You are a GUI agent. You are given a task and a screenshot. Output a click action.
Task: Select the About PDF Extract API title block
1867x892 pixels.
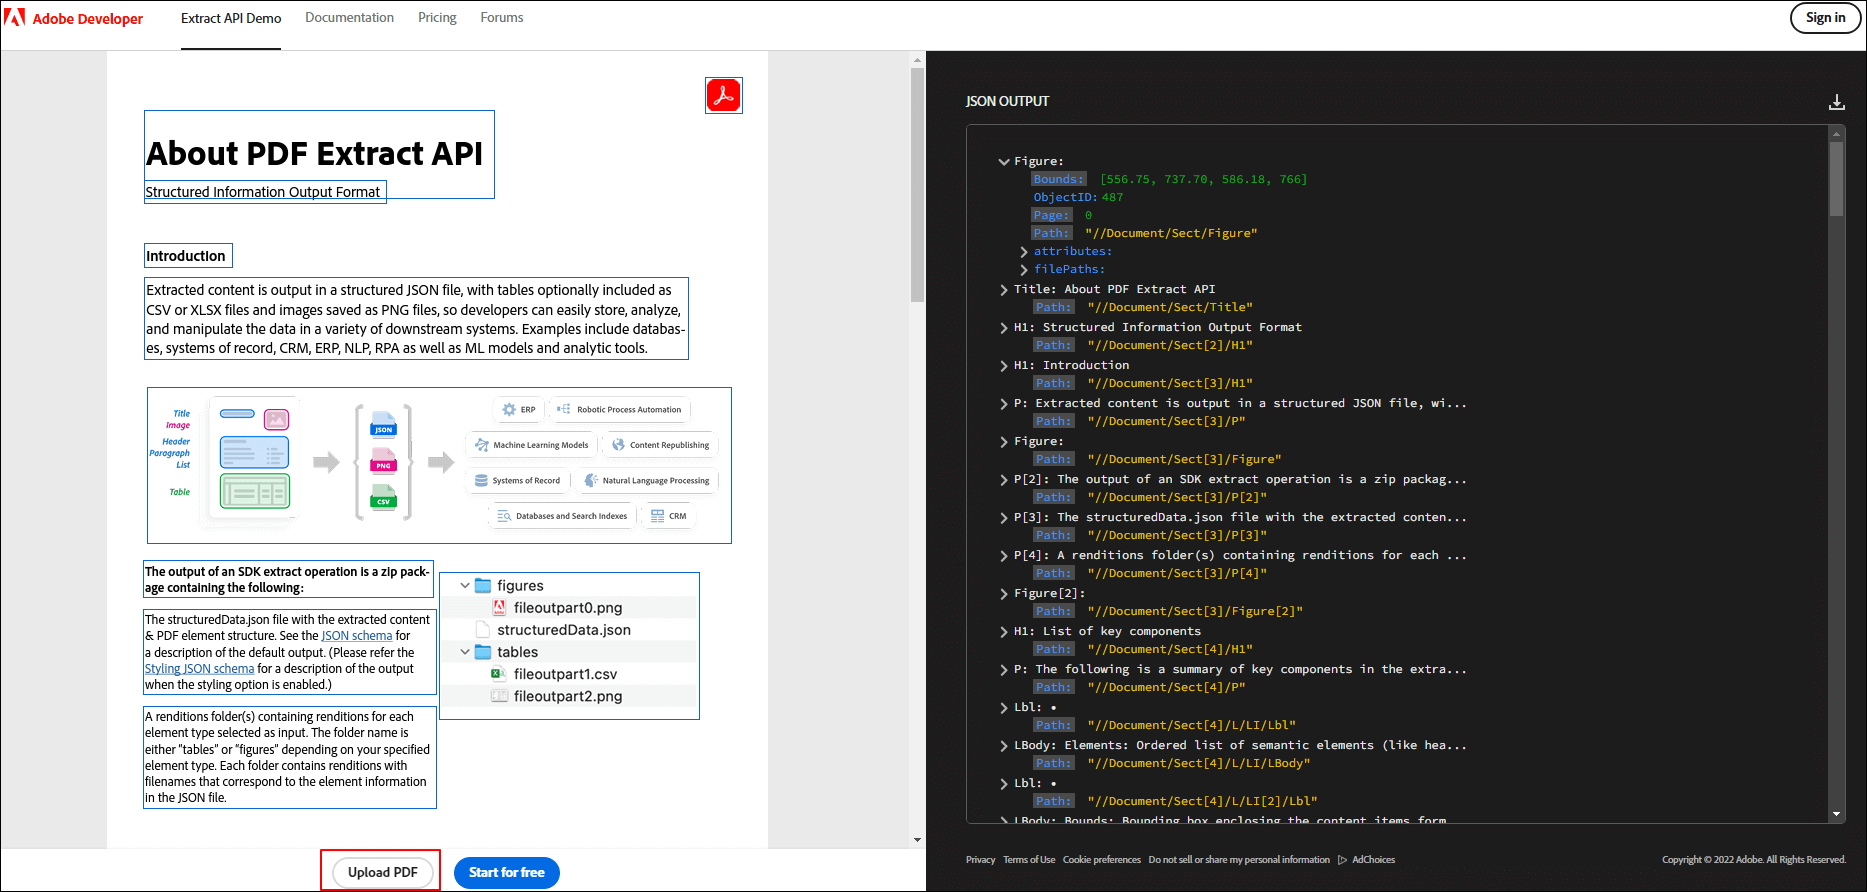tap(319, 154)
